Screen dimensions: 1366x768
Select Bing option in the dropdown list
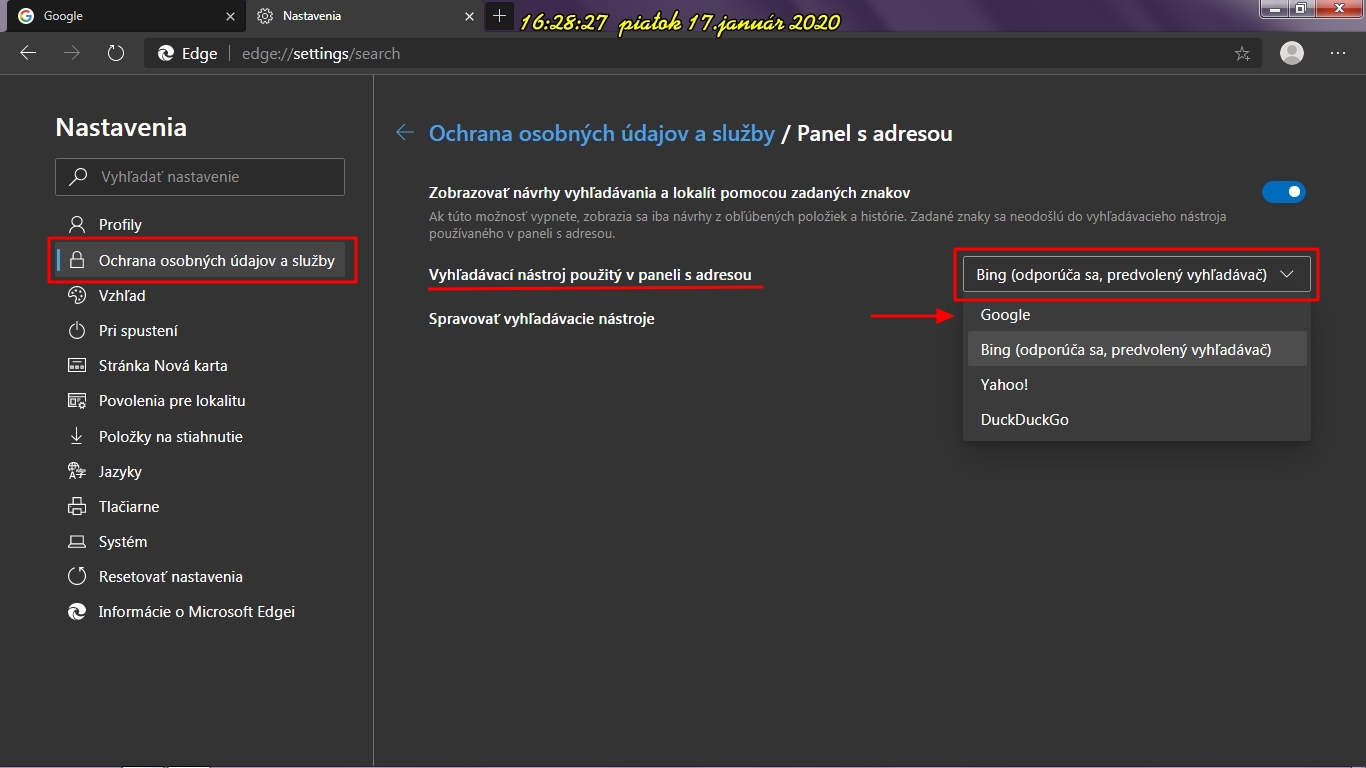1136,350
